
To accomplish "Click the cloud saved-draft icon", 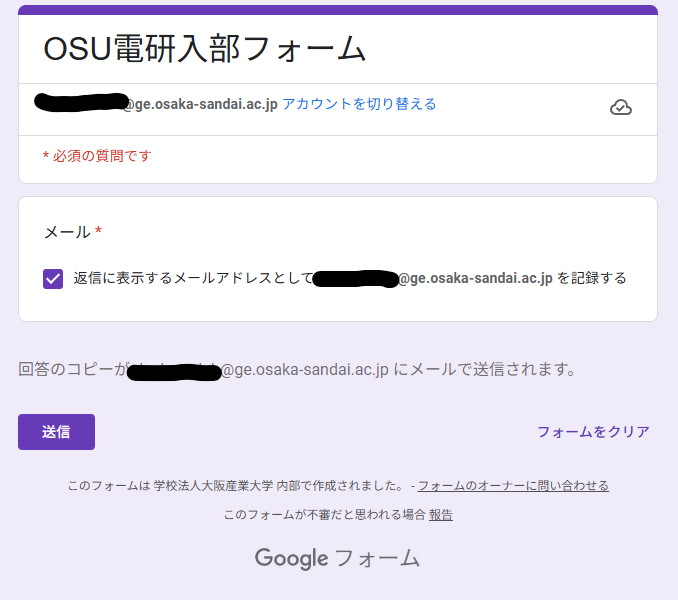I will point(620,108).
